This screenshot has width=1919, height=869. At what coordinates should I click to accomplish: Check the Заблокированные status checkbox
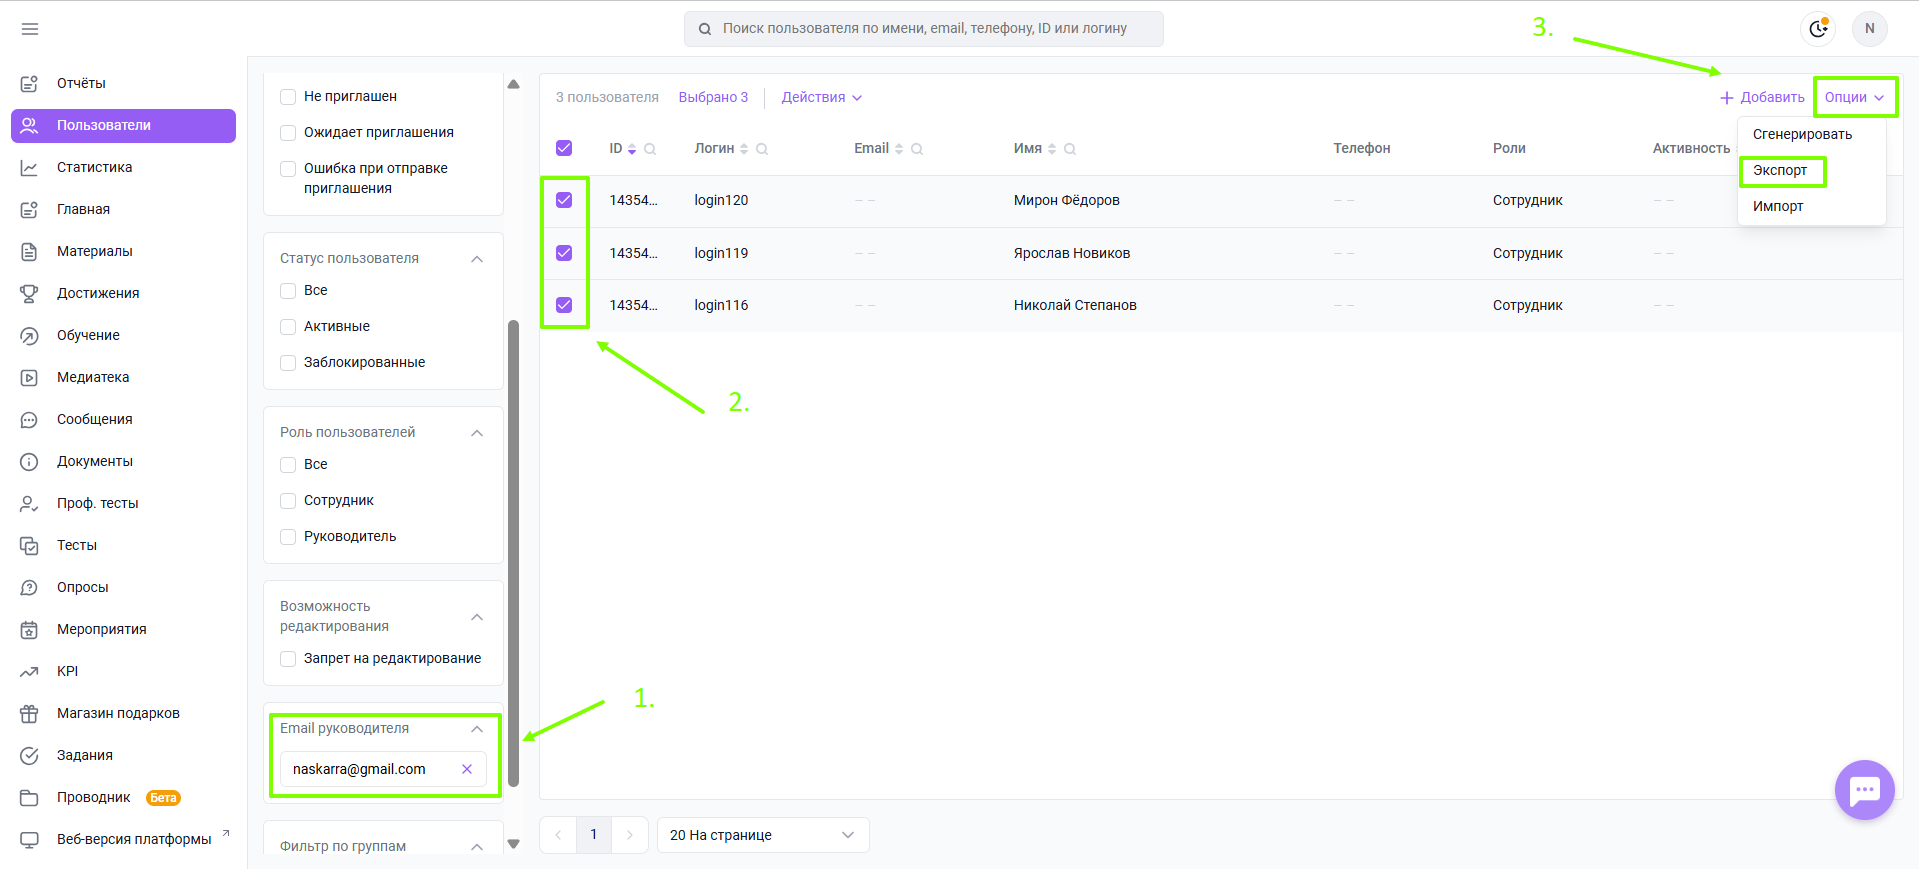pos(288,363)
